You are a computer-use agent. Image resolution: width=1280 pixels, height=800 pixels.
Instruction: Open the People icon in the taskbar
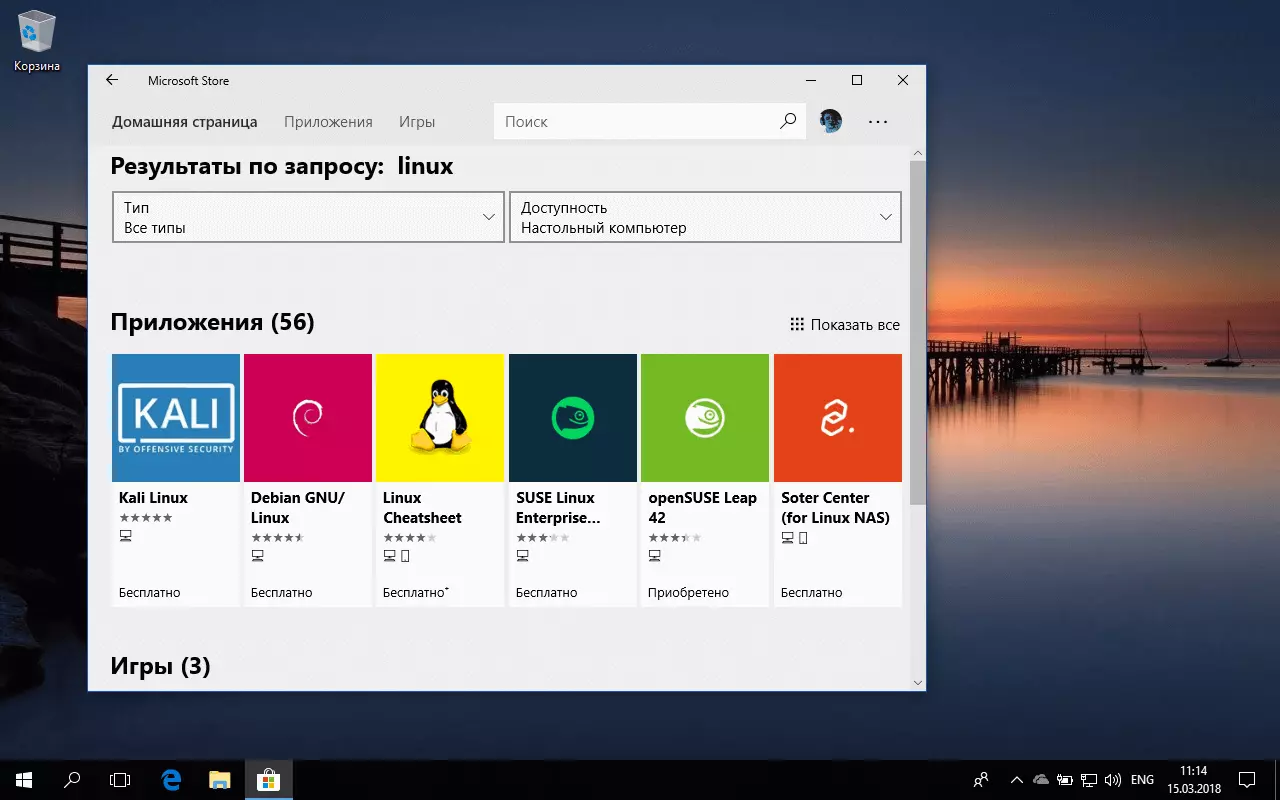point(982,779)
